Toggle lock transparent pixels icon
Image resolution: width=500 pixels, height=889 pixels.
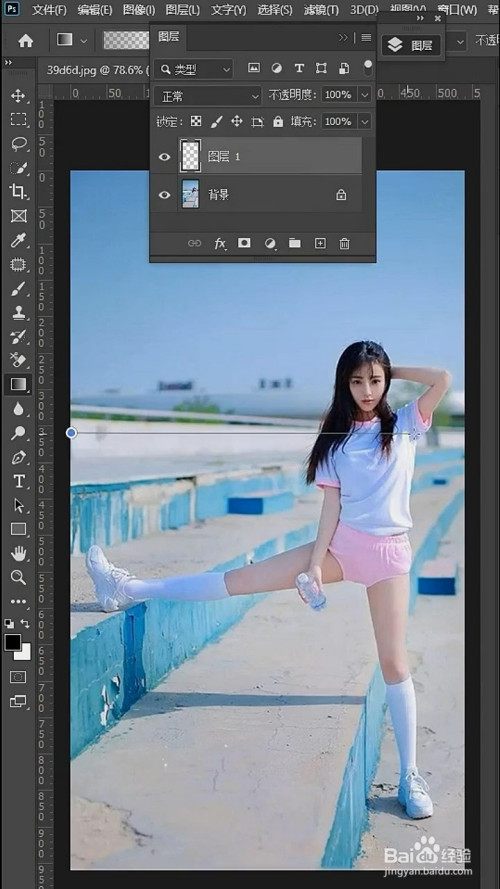[x=196, y=121]
